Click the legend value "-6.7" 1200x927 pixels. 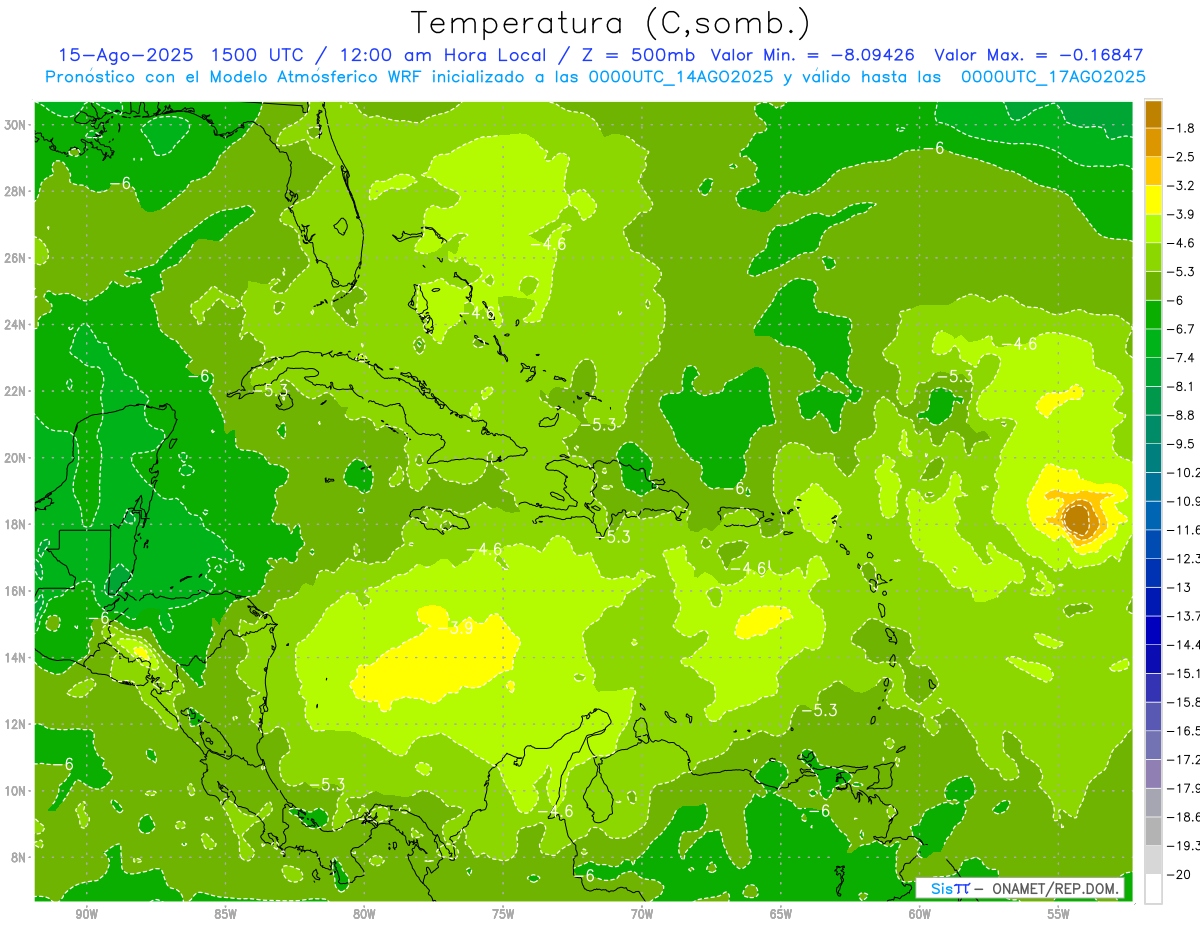1182,329
